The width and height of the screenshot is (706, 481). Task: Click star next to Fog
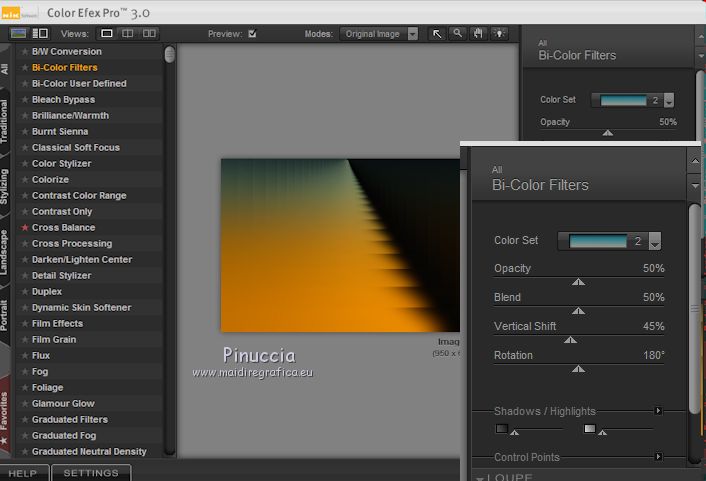coord(25,372)
